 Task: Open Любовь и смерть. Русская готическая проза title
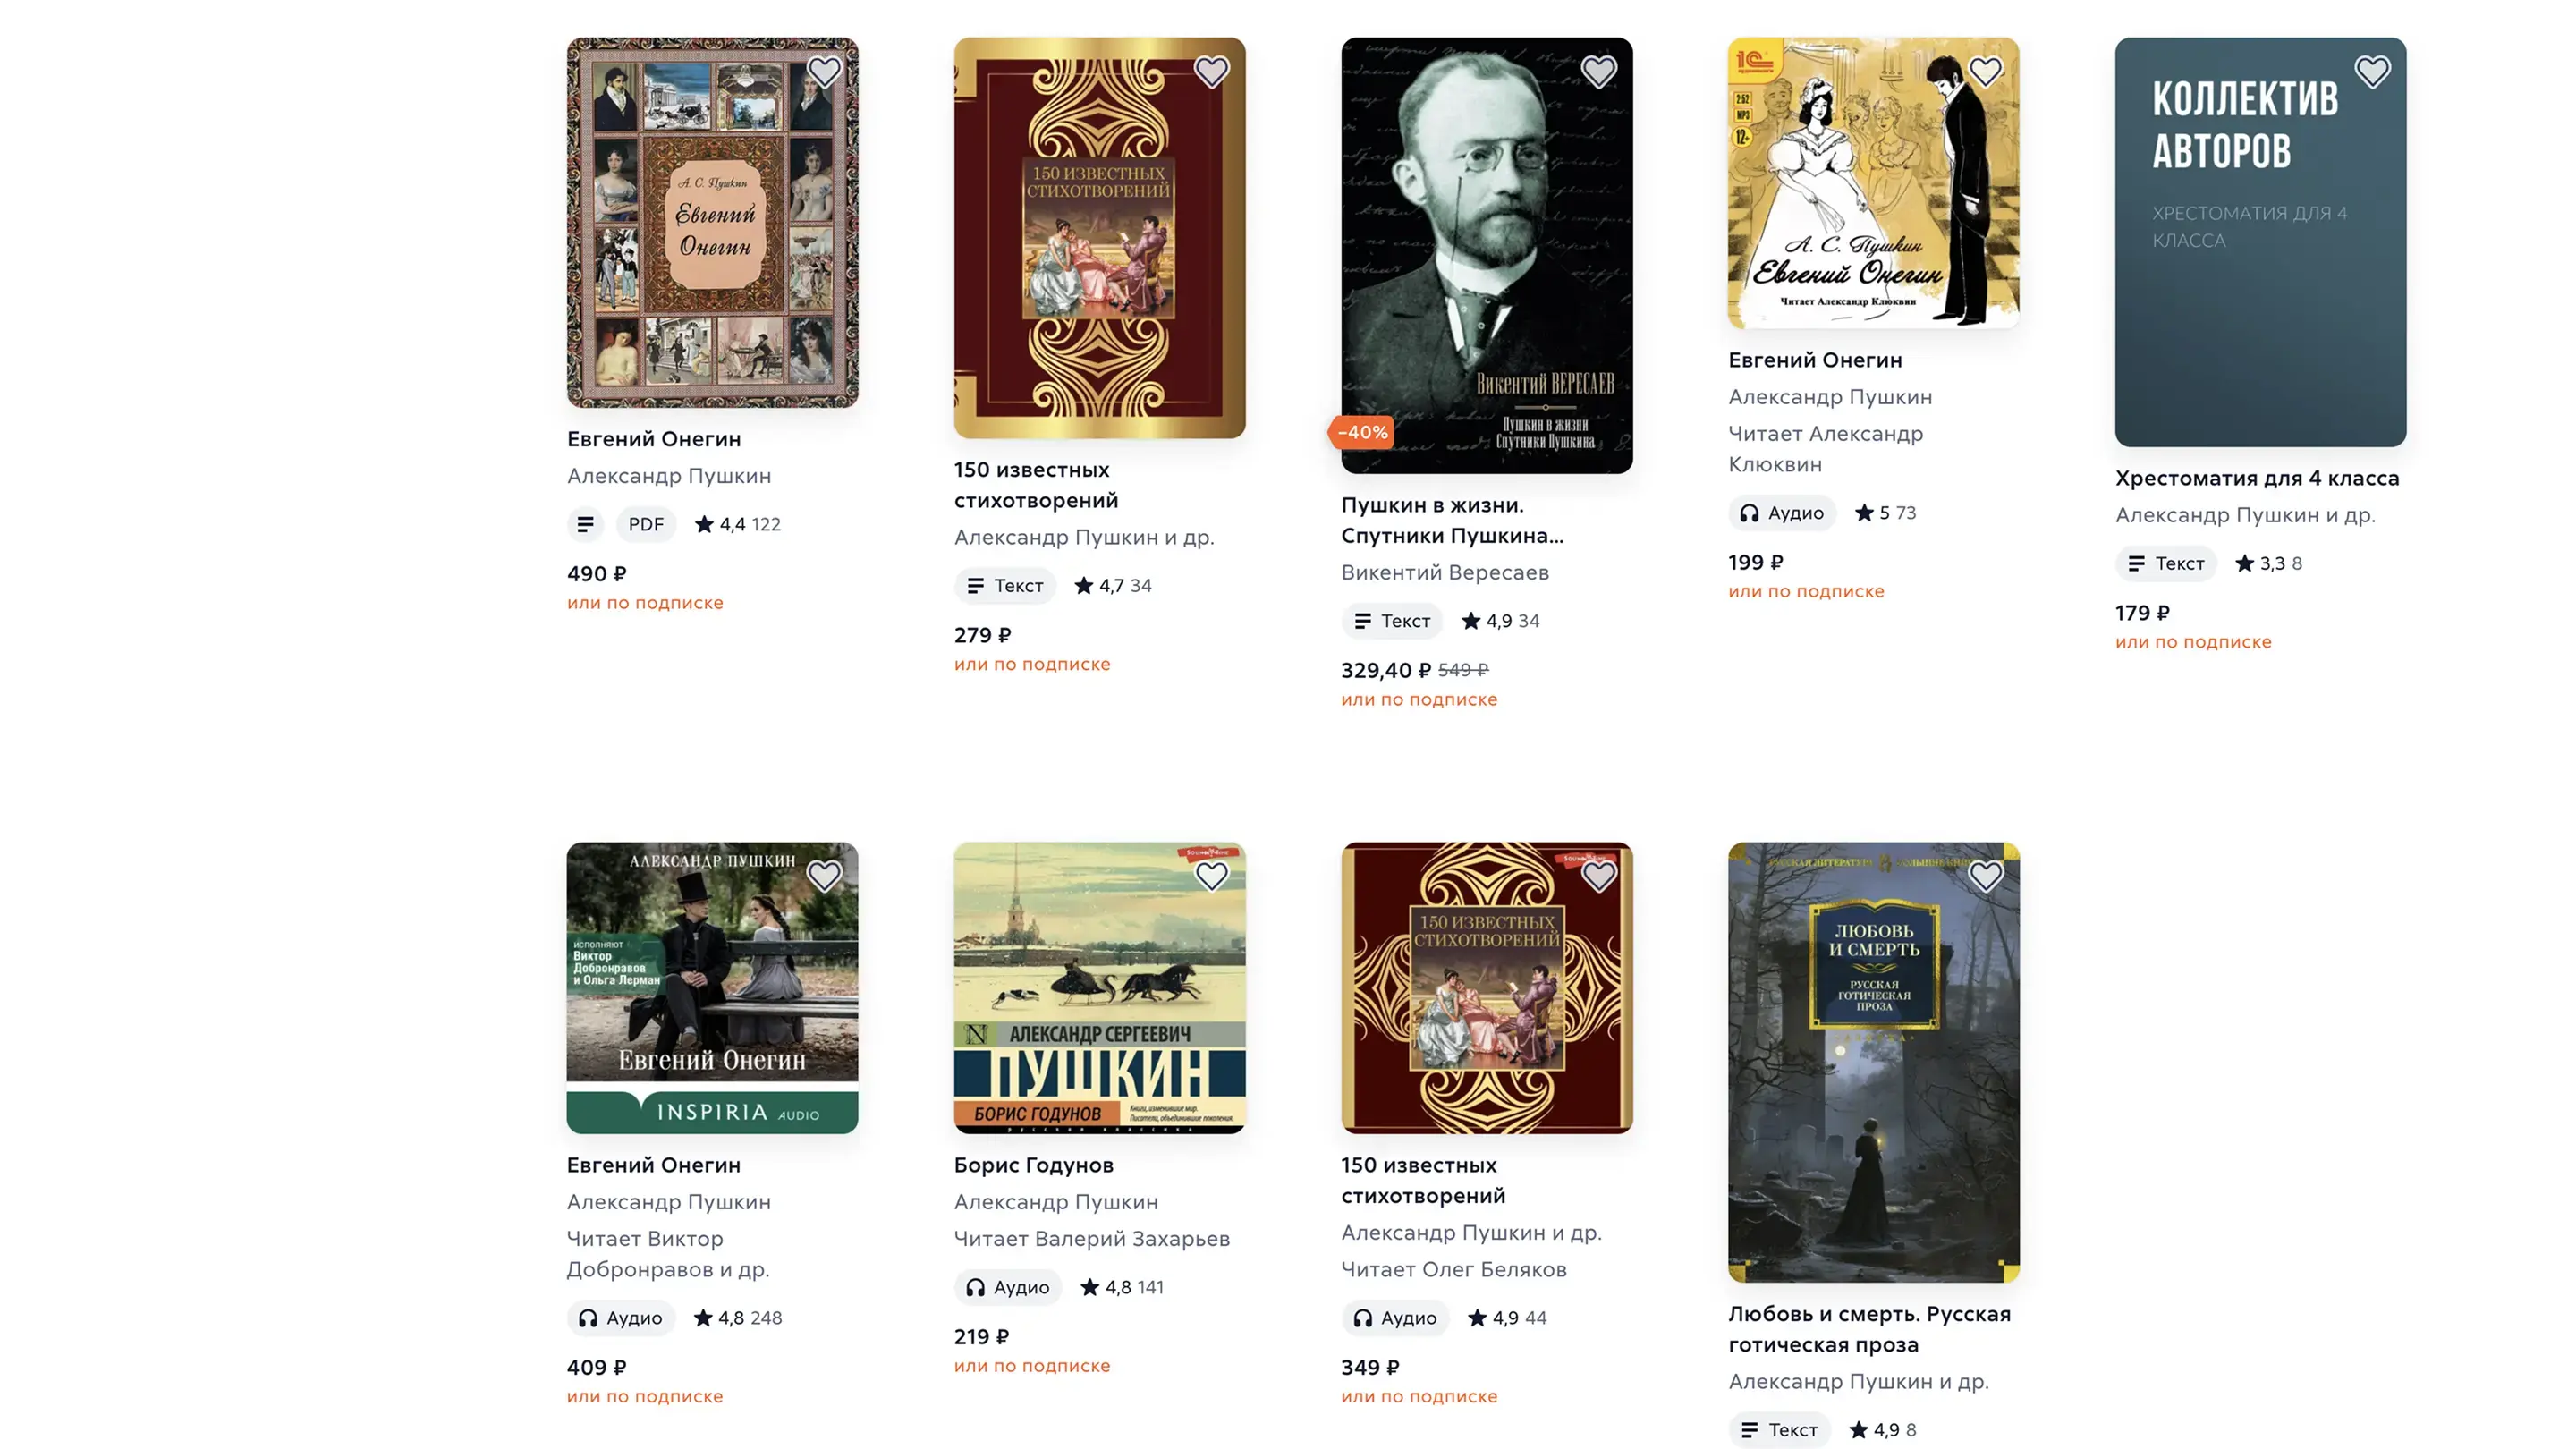[1869, 1329]
